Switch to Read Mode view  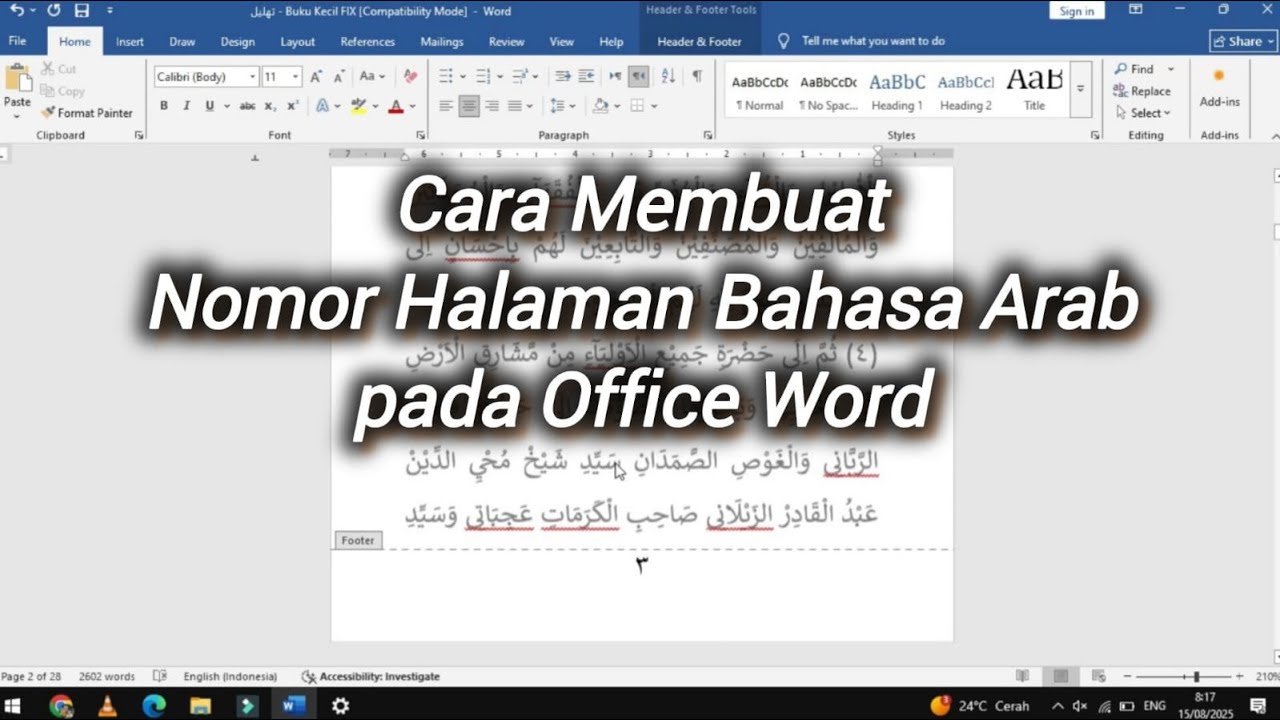1022,677
